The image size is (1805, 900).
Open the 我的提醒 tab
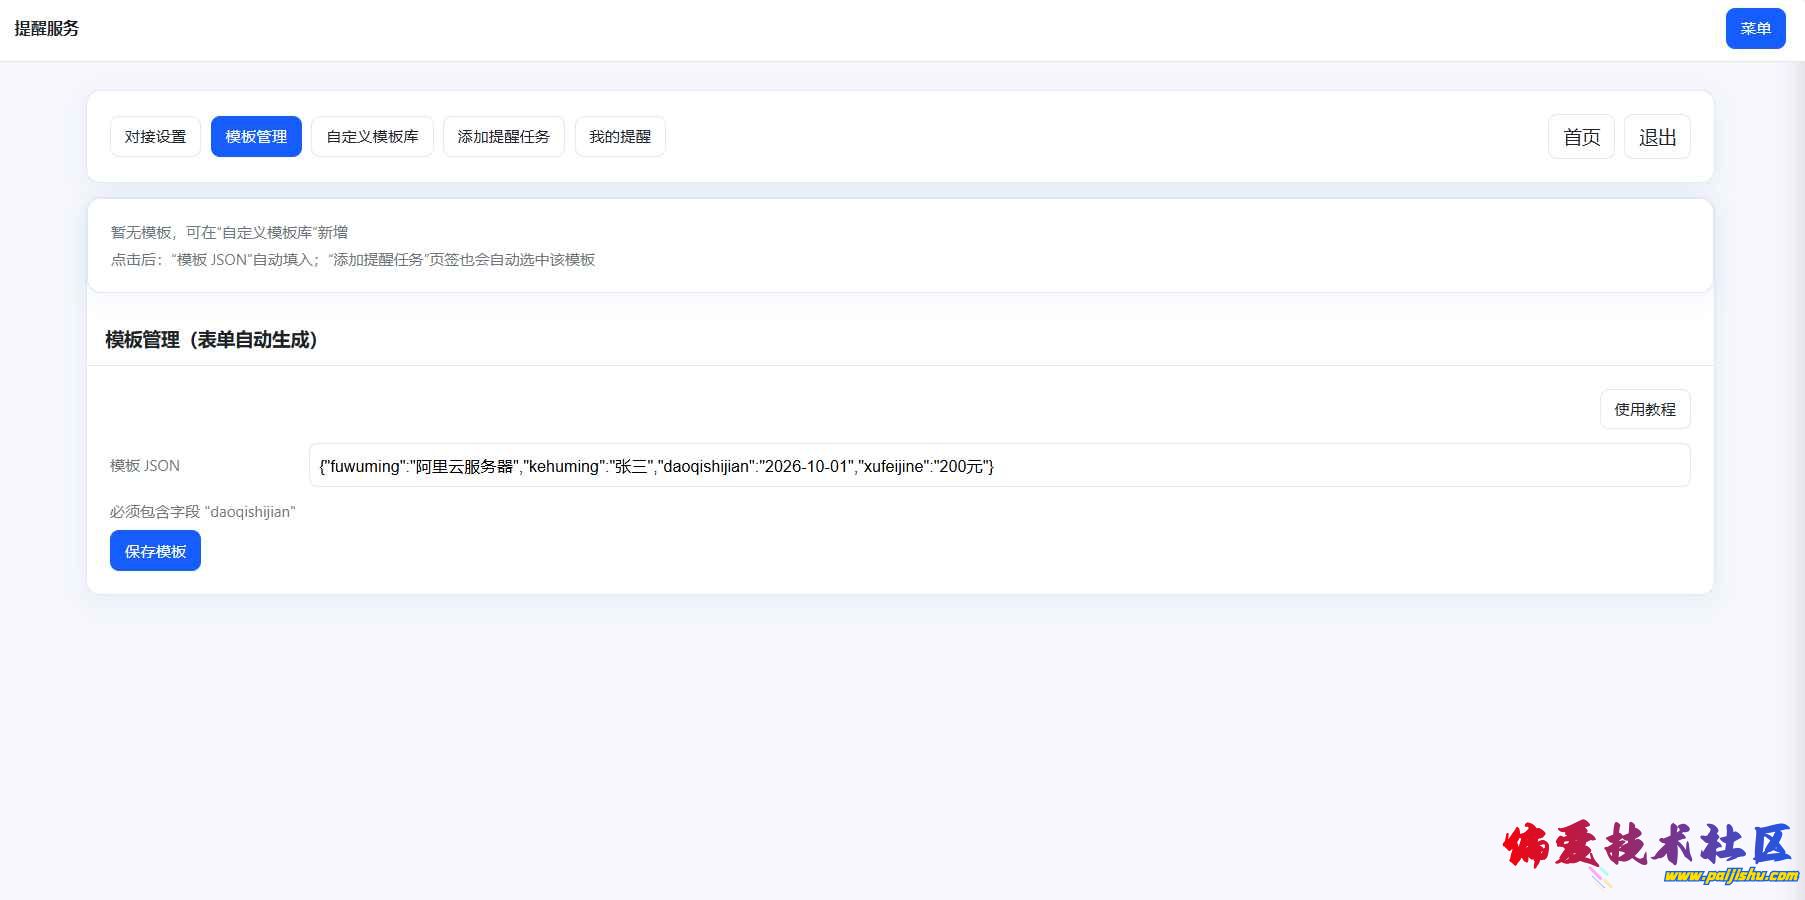[619, 137]
